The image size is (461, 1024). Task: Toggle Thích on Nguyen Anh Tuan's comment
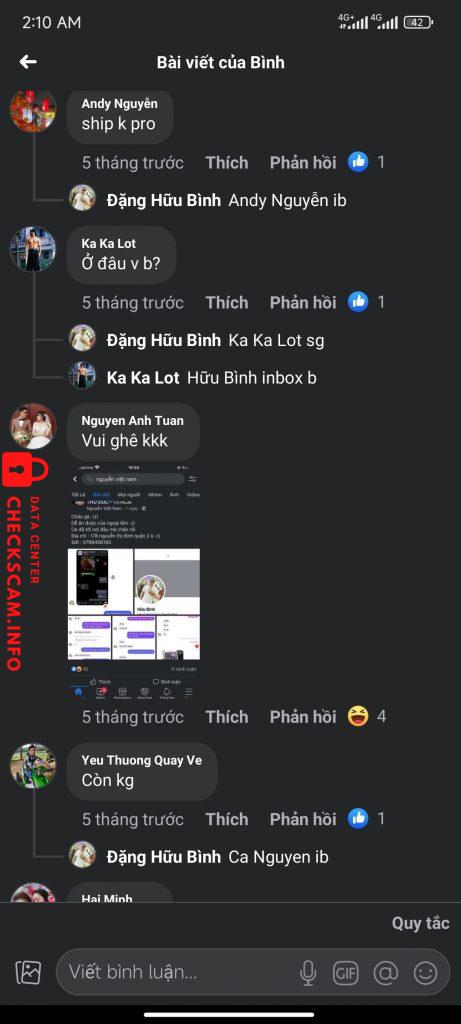pyautogui.click(x=227, y=716)
